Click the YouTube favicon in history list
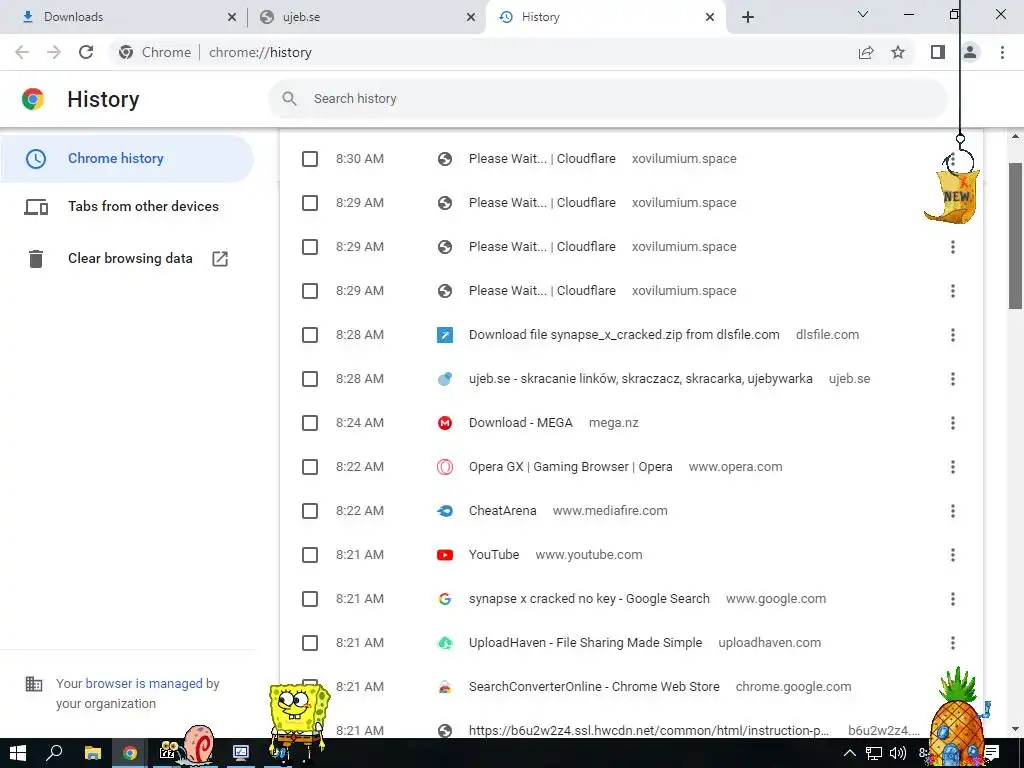This screenshot has width=1024, height=768. click(x=445, y=555)
